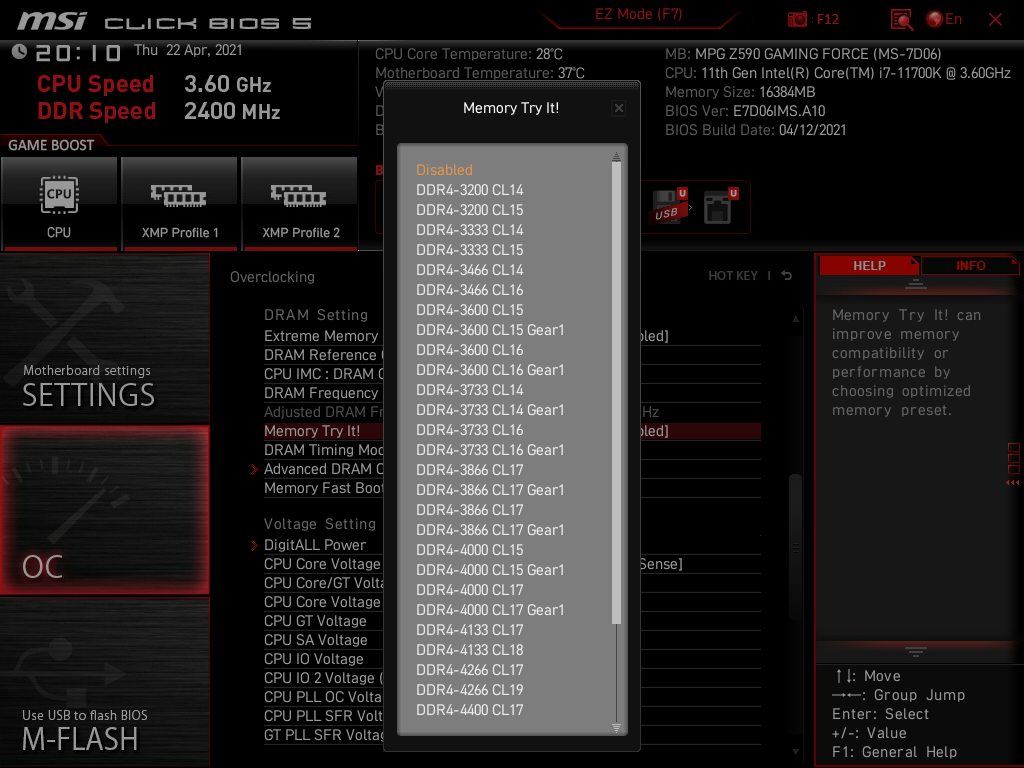This screenshot has width=1024, height=768.
Task: Choose DDR4-4000 CL17 without Gear1
Action: (470, 590)
